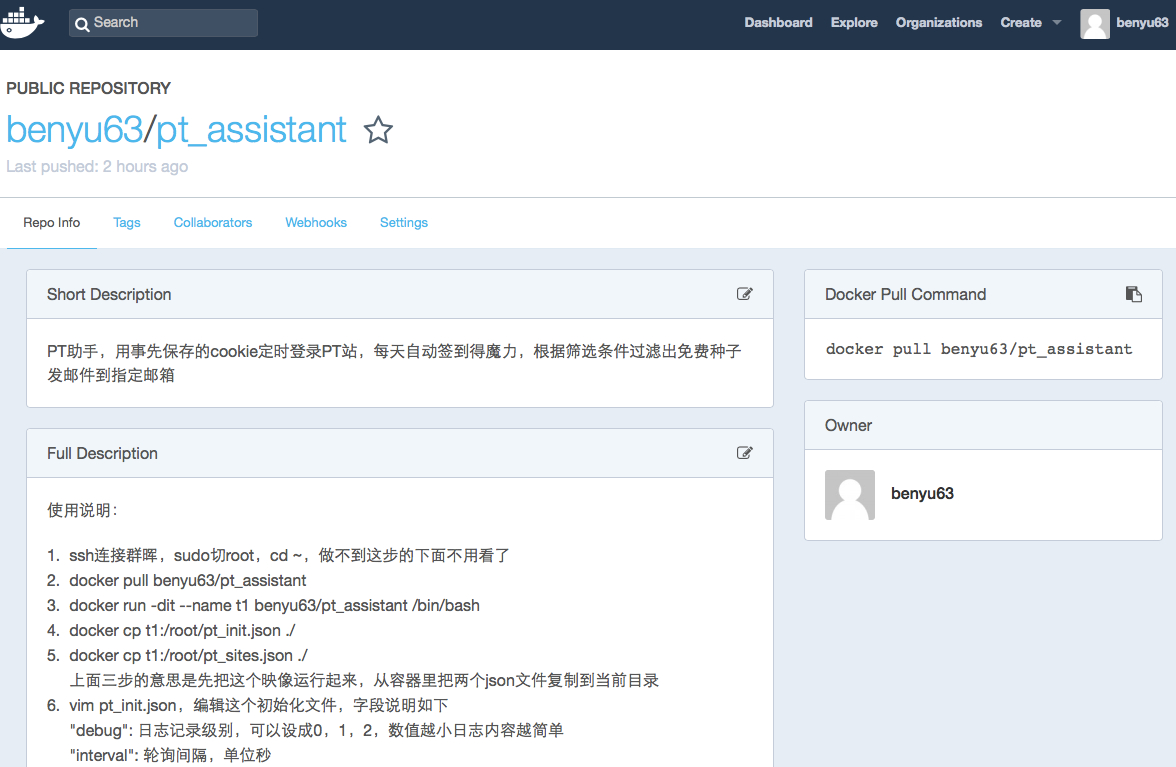Image resolution: width=1176 pixels, height=767 pixels.
Task: Open the Explore page
Action: (854, 22)
